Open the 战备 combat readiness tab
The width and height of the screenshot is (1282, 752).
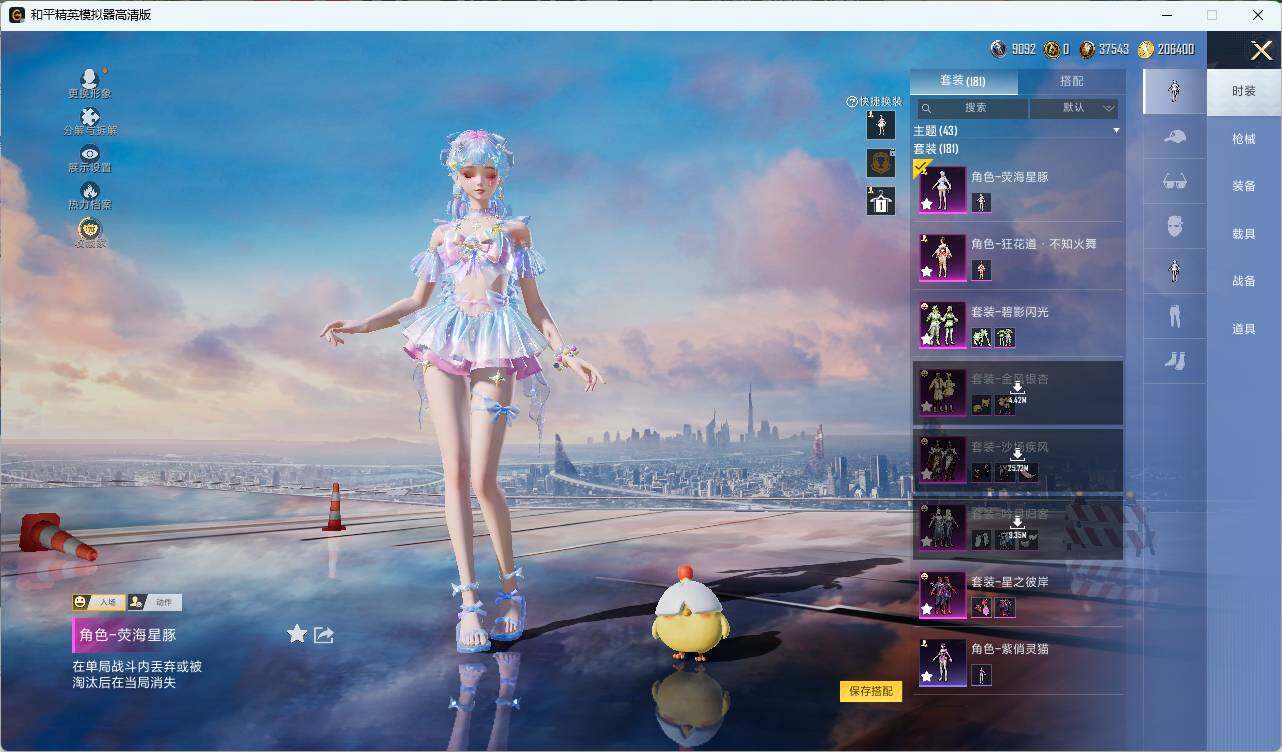tap(1244, 281)
